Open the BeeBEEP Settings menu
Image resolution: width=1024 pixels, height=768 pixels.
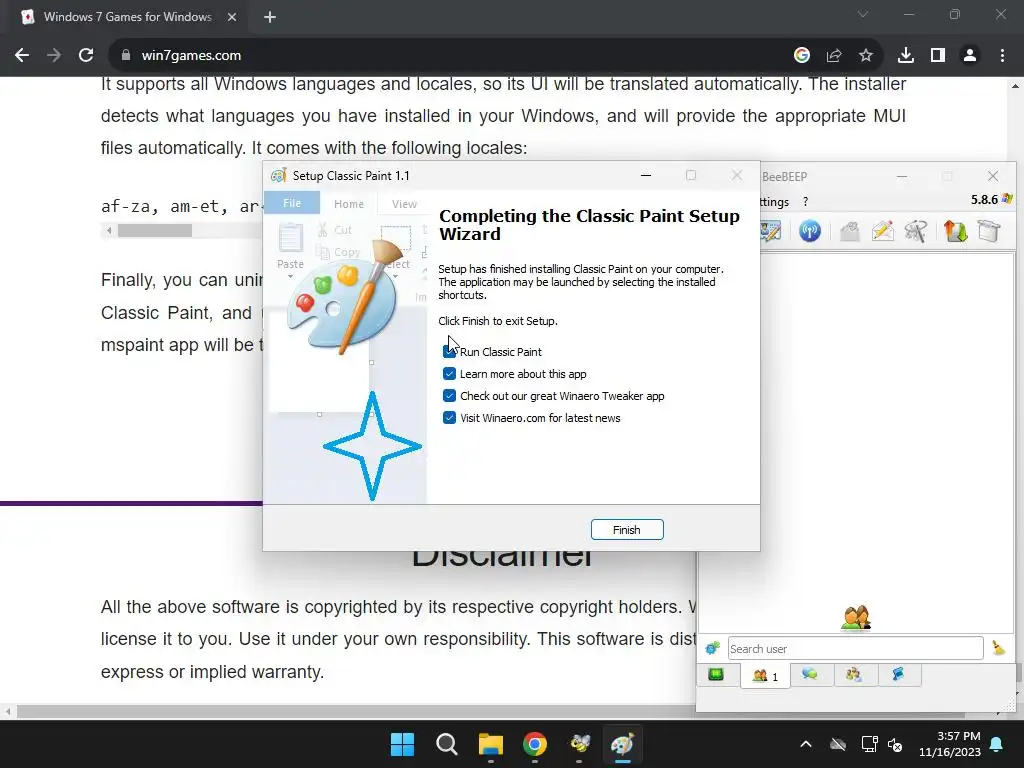coord(775,202)
